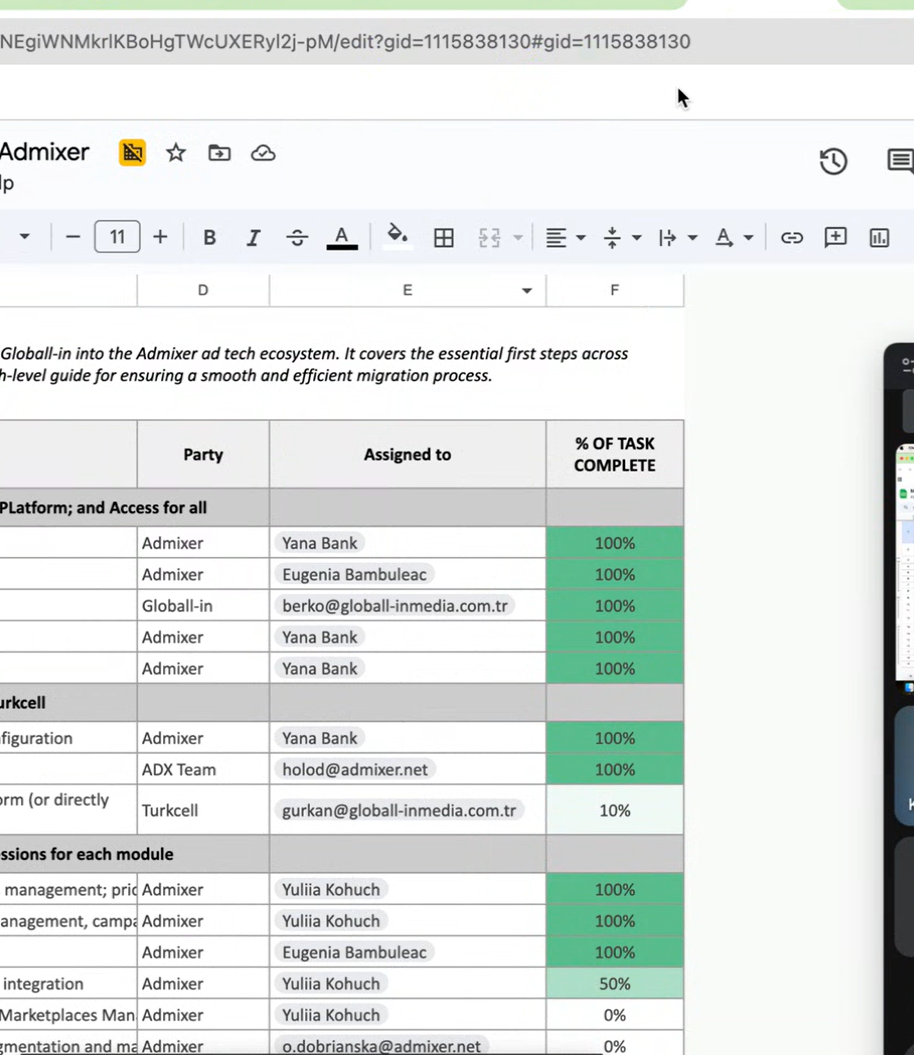Toggle italic text formatting

coord(253,237)
